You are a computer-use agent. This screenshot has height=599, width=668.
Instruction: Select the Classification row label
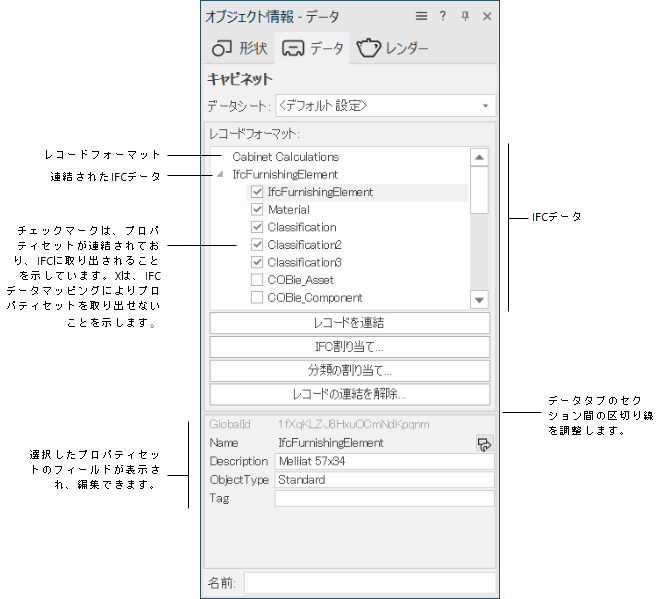coord(302,227)
